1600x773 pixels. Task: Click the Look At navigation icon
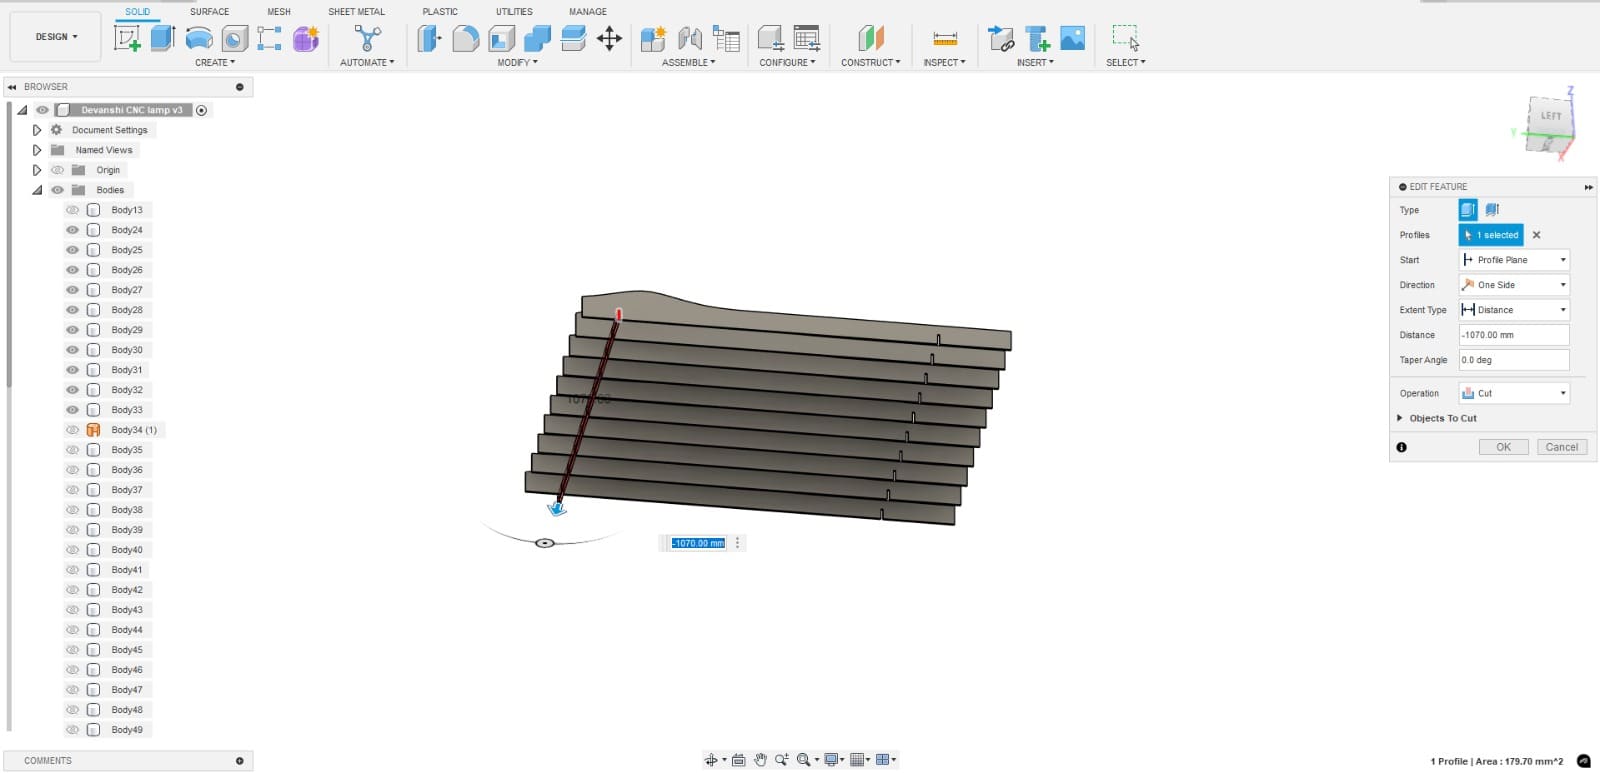(739, 760)
